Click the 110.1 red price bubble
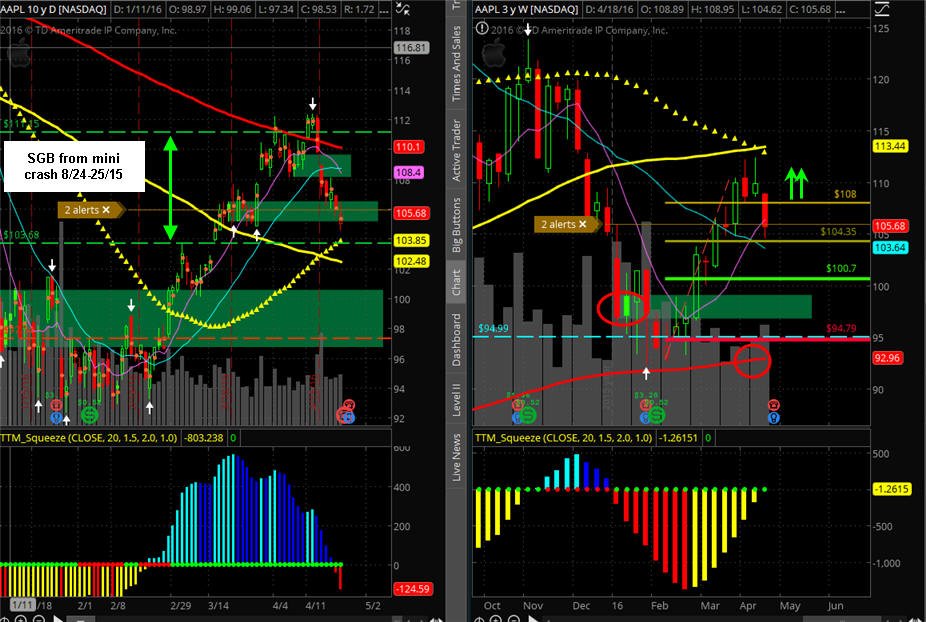This screenshot has height=622, width=926. [x=408, y=146]
